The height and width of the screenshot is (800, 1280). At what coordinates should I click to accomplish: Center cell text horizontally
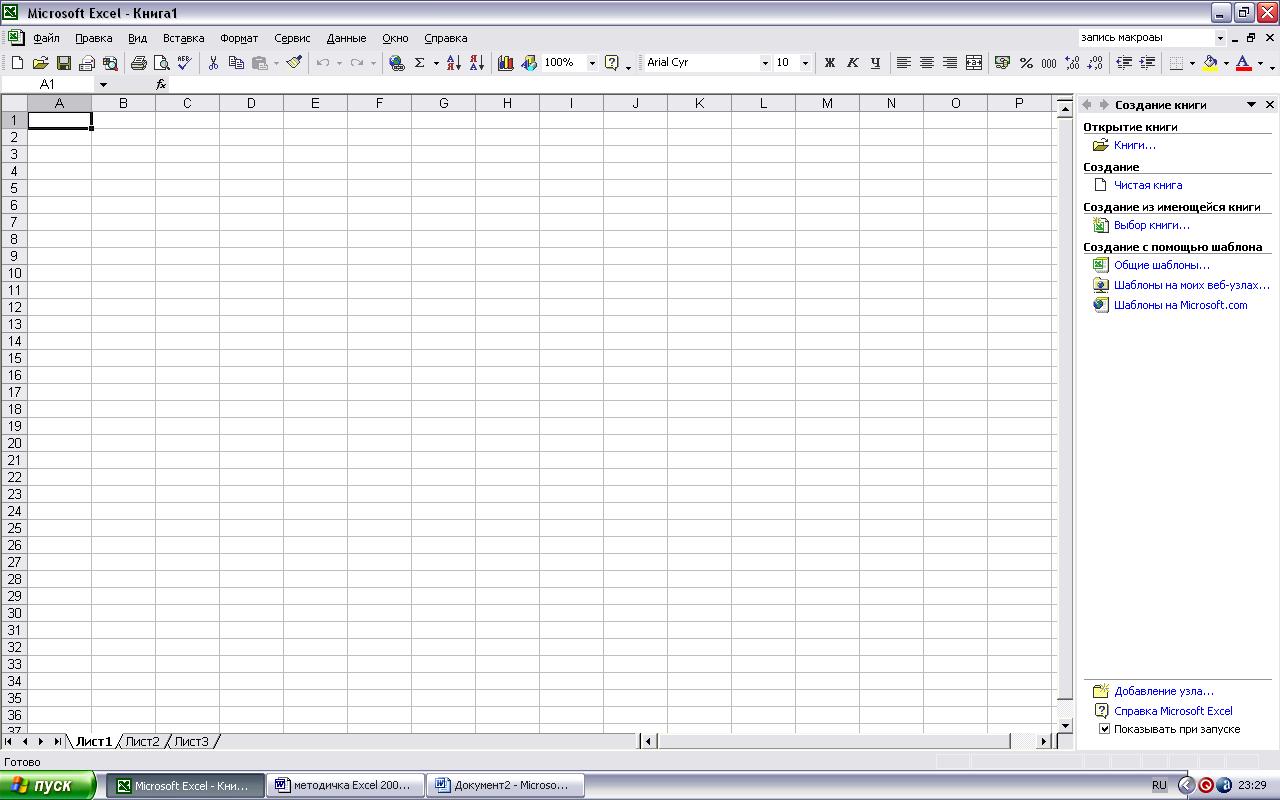pos(927,62)
